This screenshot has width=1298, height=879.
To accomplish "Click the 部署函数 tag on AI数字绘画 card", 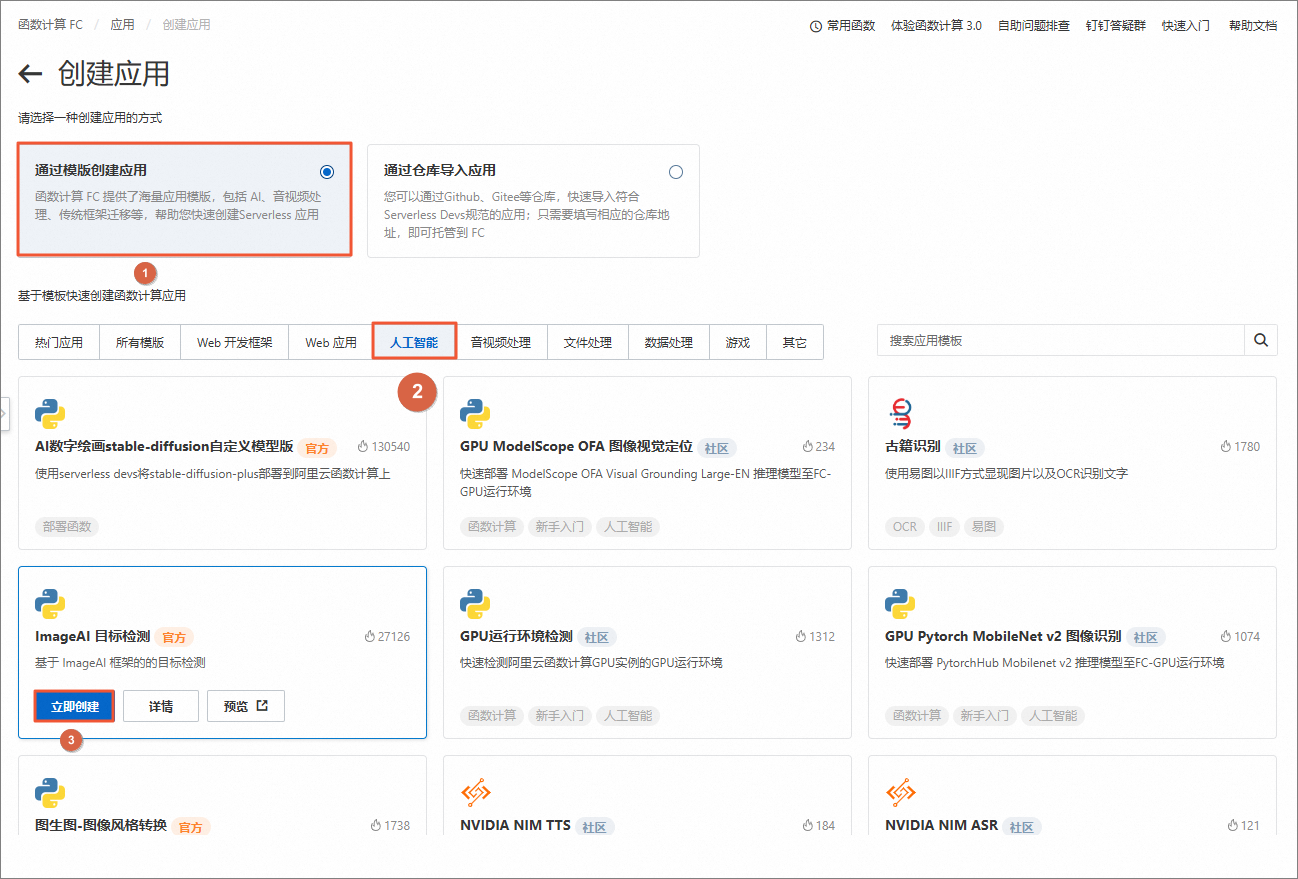I will [67, 526].
